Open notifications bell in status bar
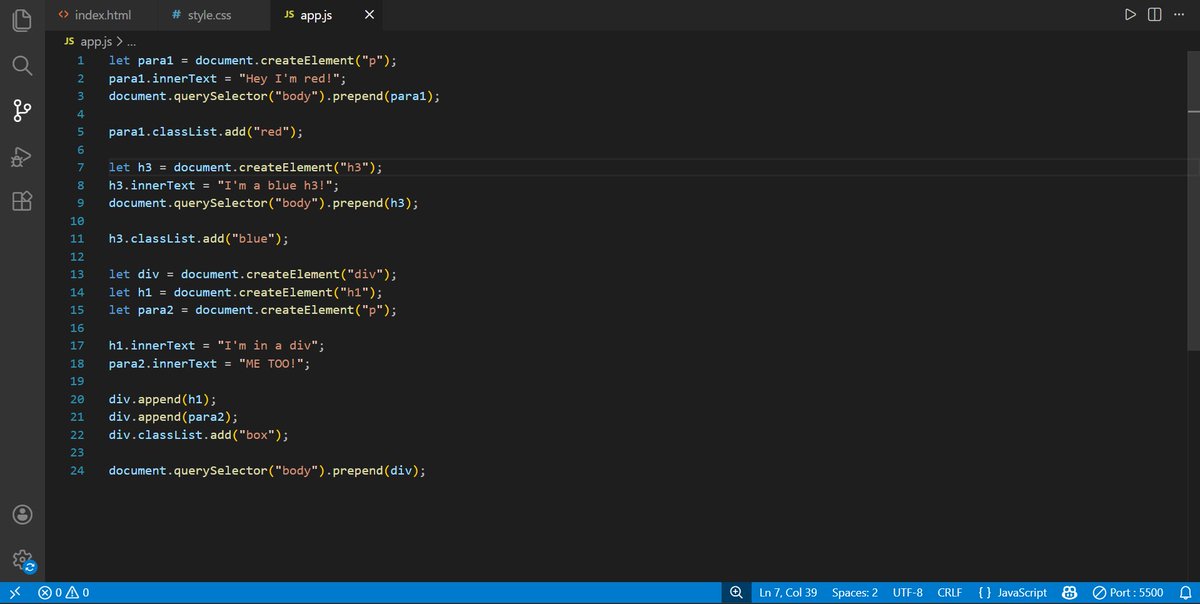 point(1185,593)
